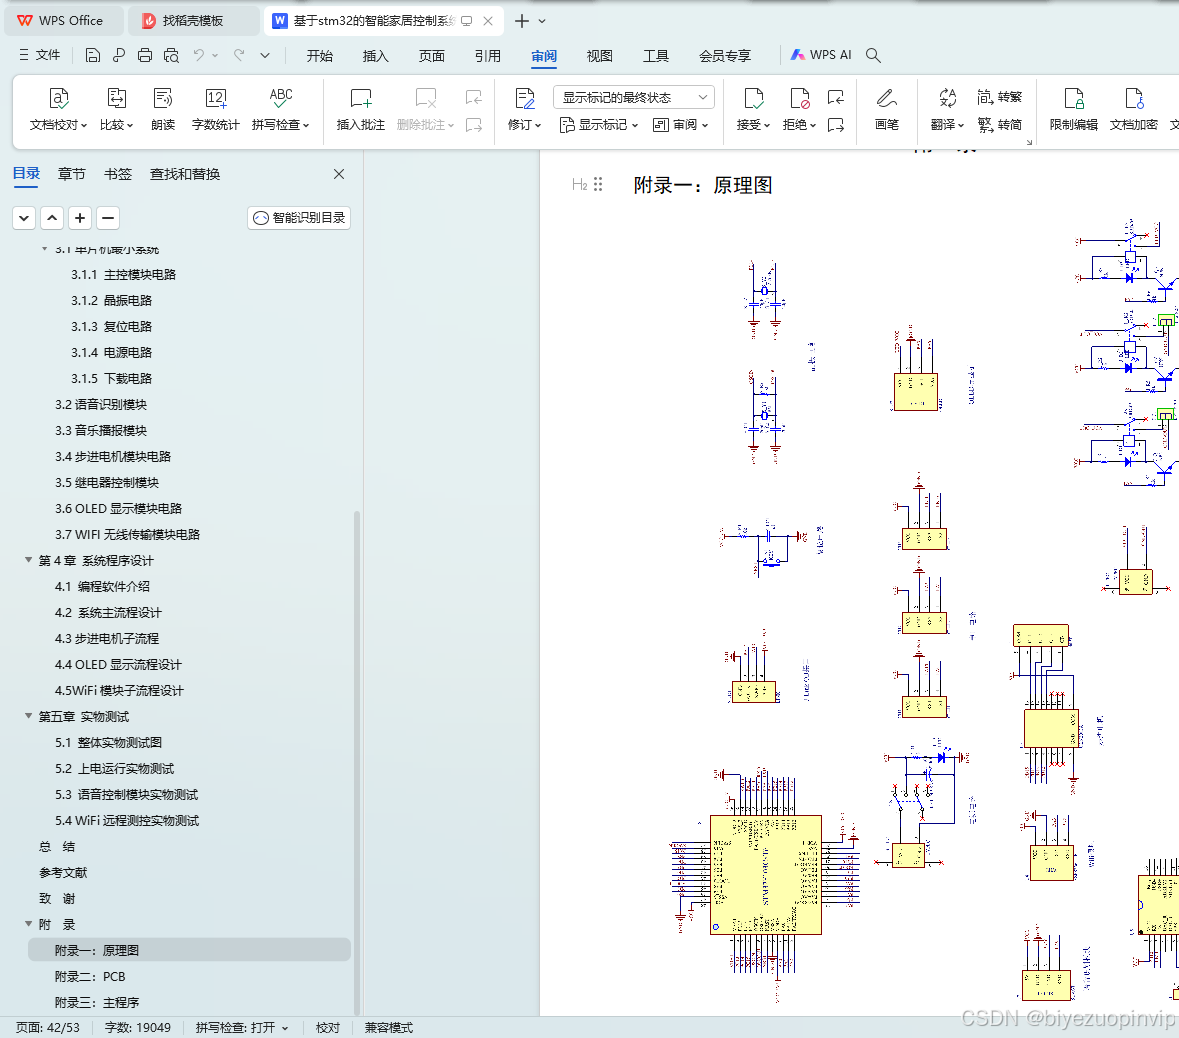Click the outline panel vertical scrollbar
1179x1038 pixels.
click(x=357, y=762)
